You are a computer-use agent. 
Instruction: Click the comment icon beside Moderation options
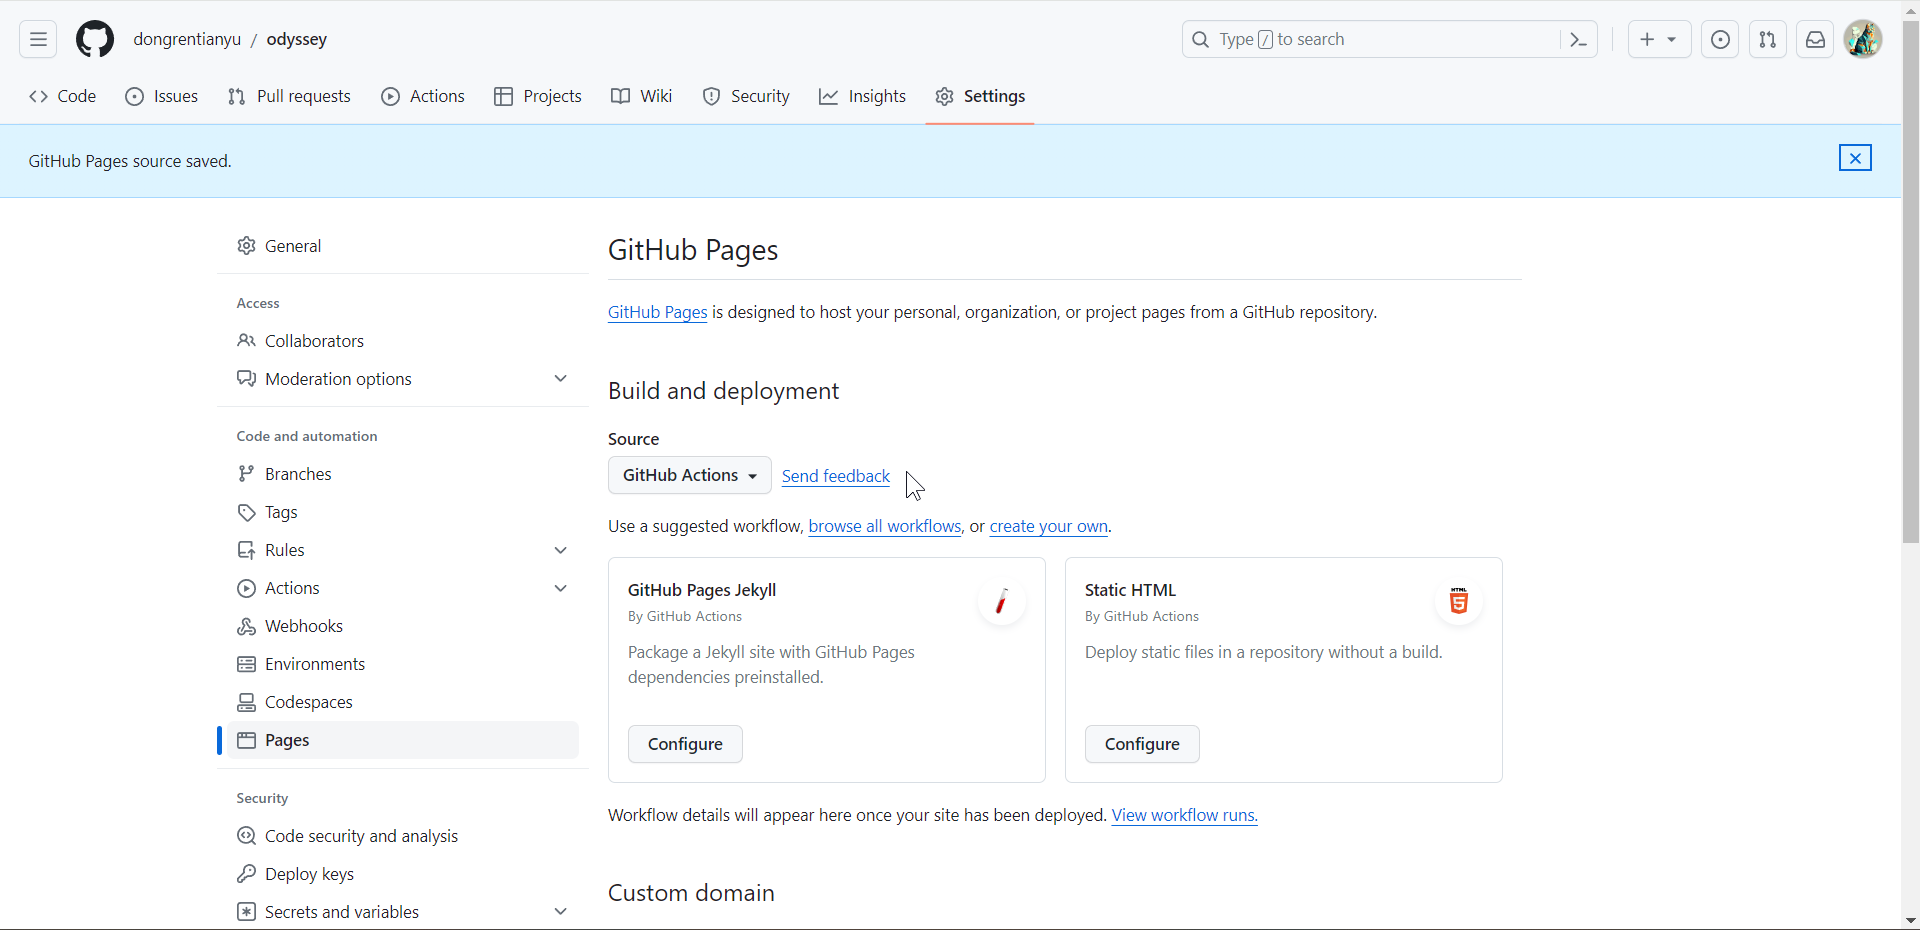click(x=246, y=379)
